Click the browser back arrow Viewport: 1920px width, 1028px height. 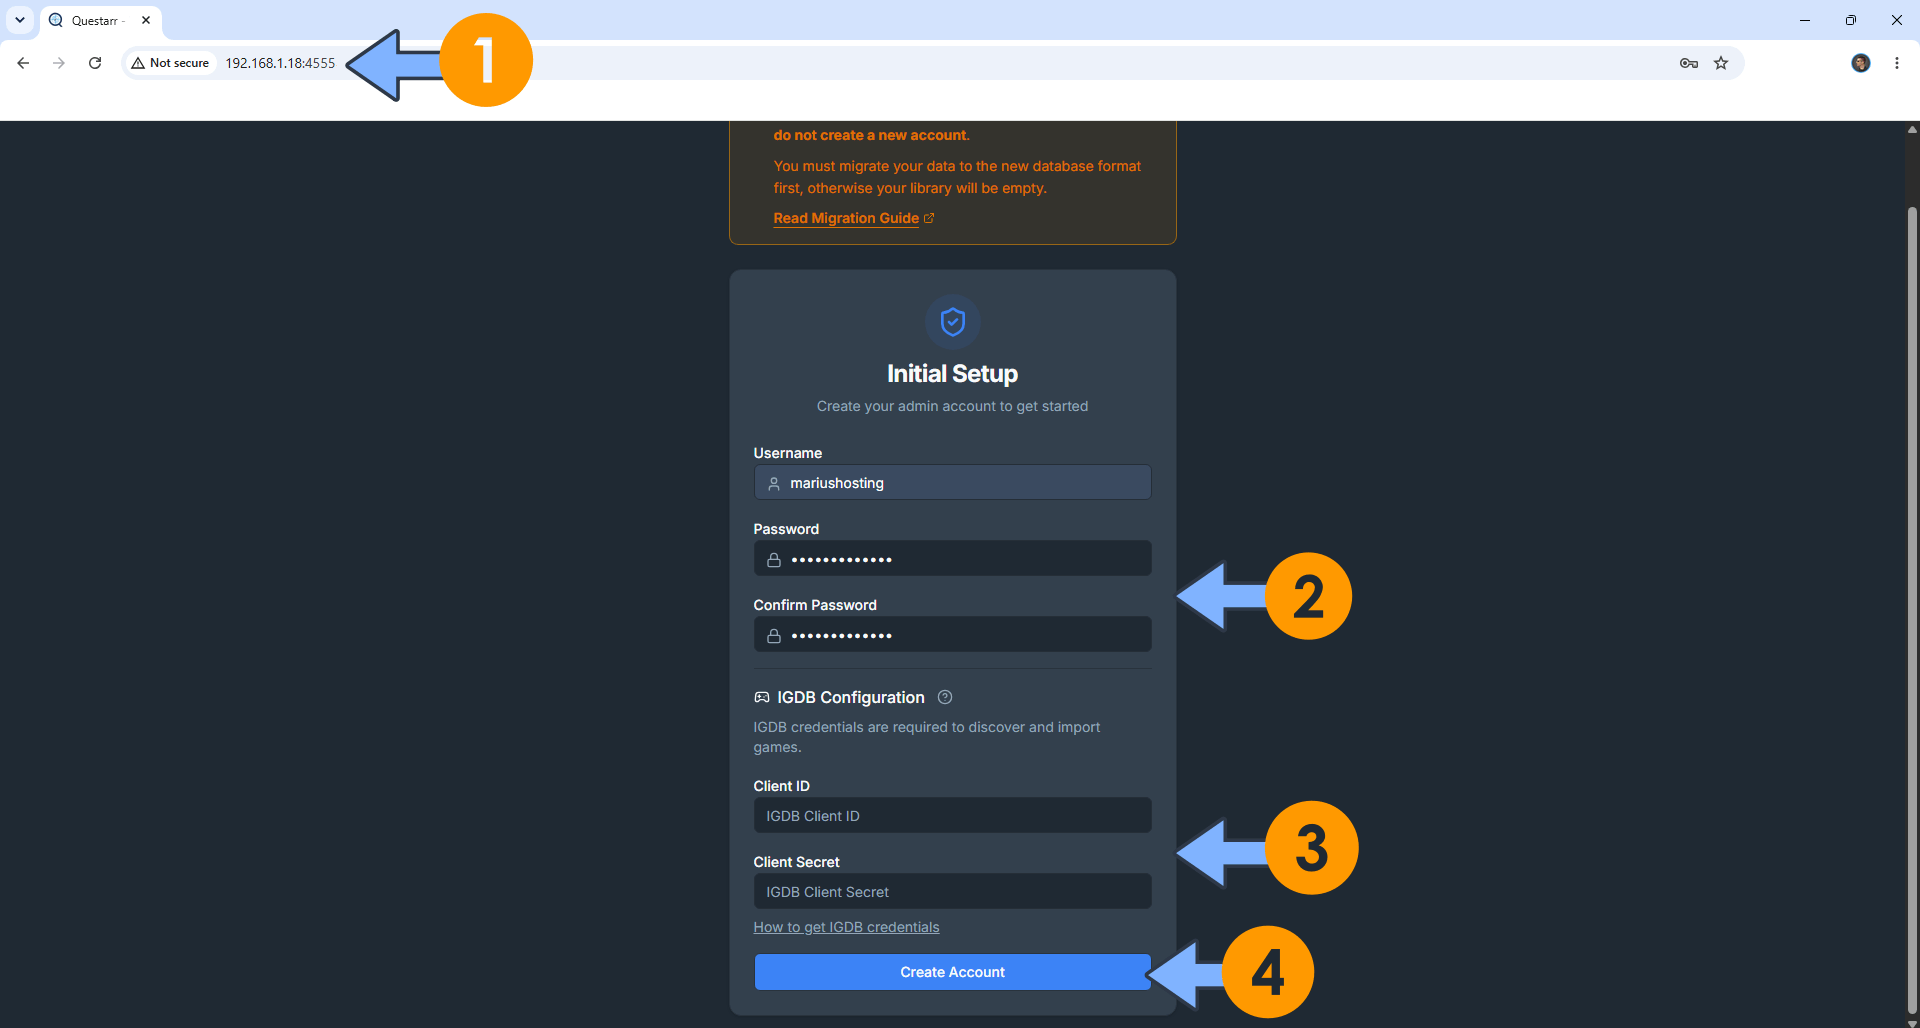(23, 63)
